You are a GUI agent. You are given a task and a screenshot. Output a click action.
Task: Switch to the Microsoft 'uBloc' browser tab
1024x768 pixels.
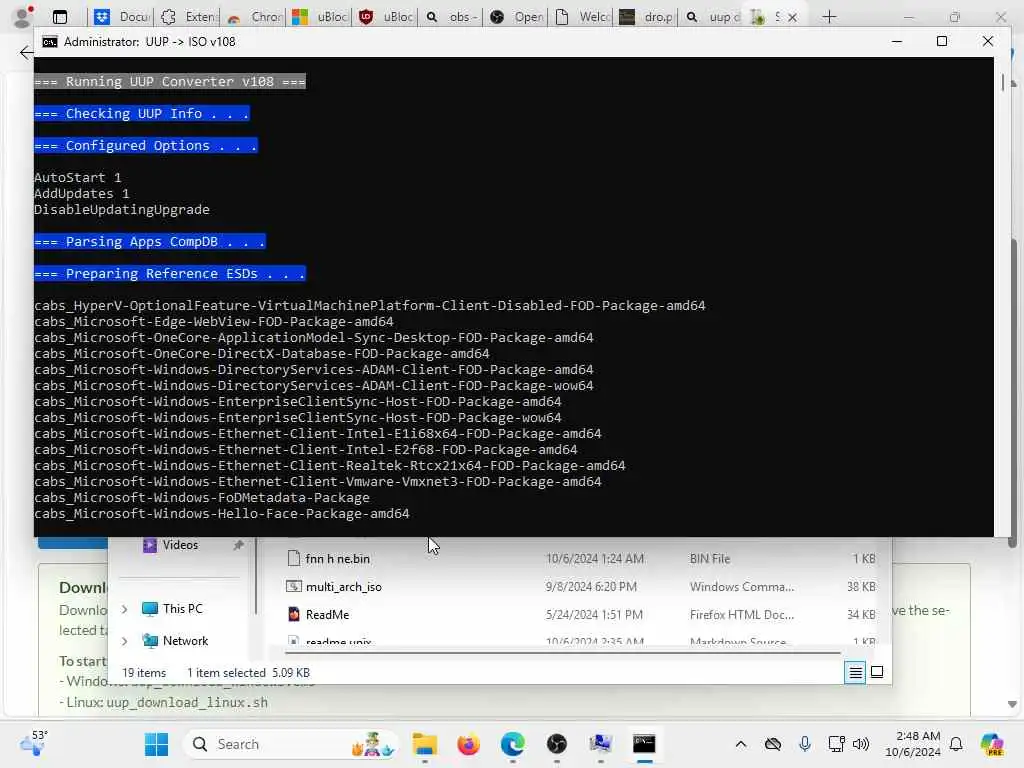[x=319, y=17]
